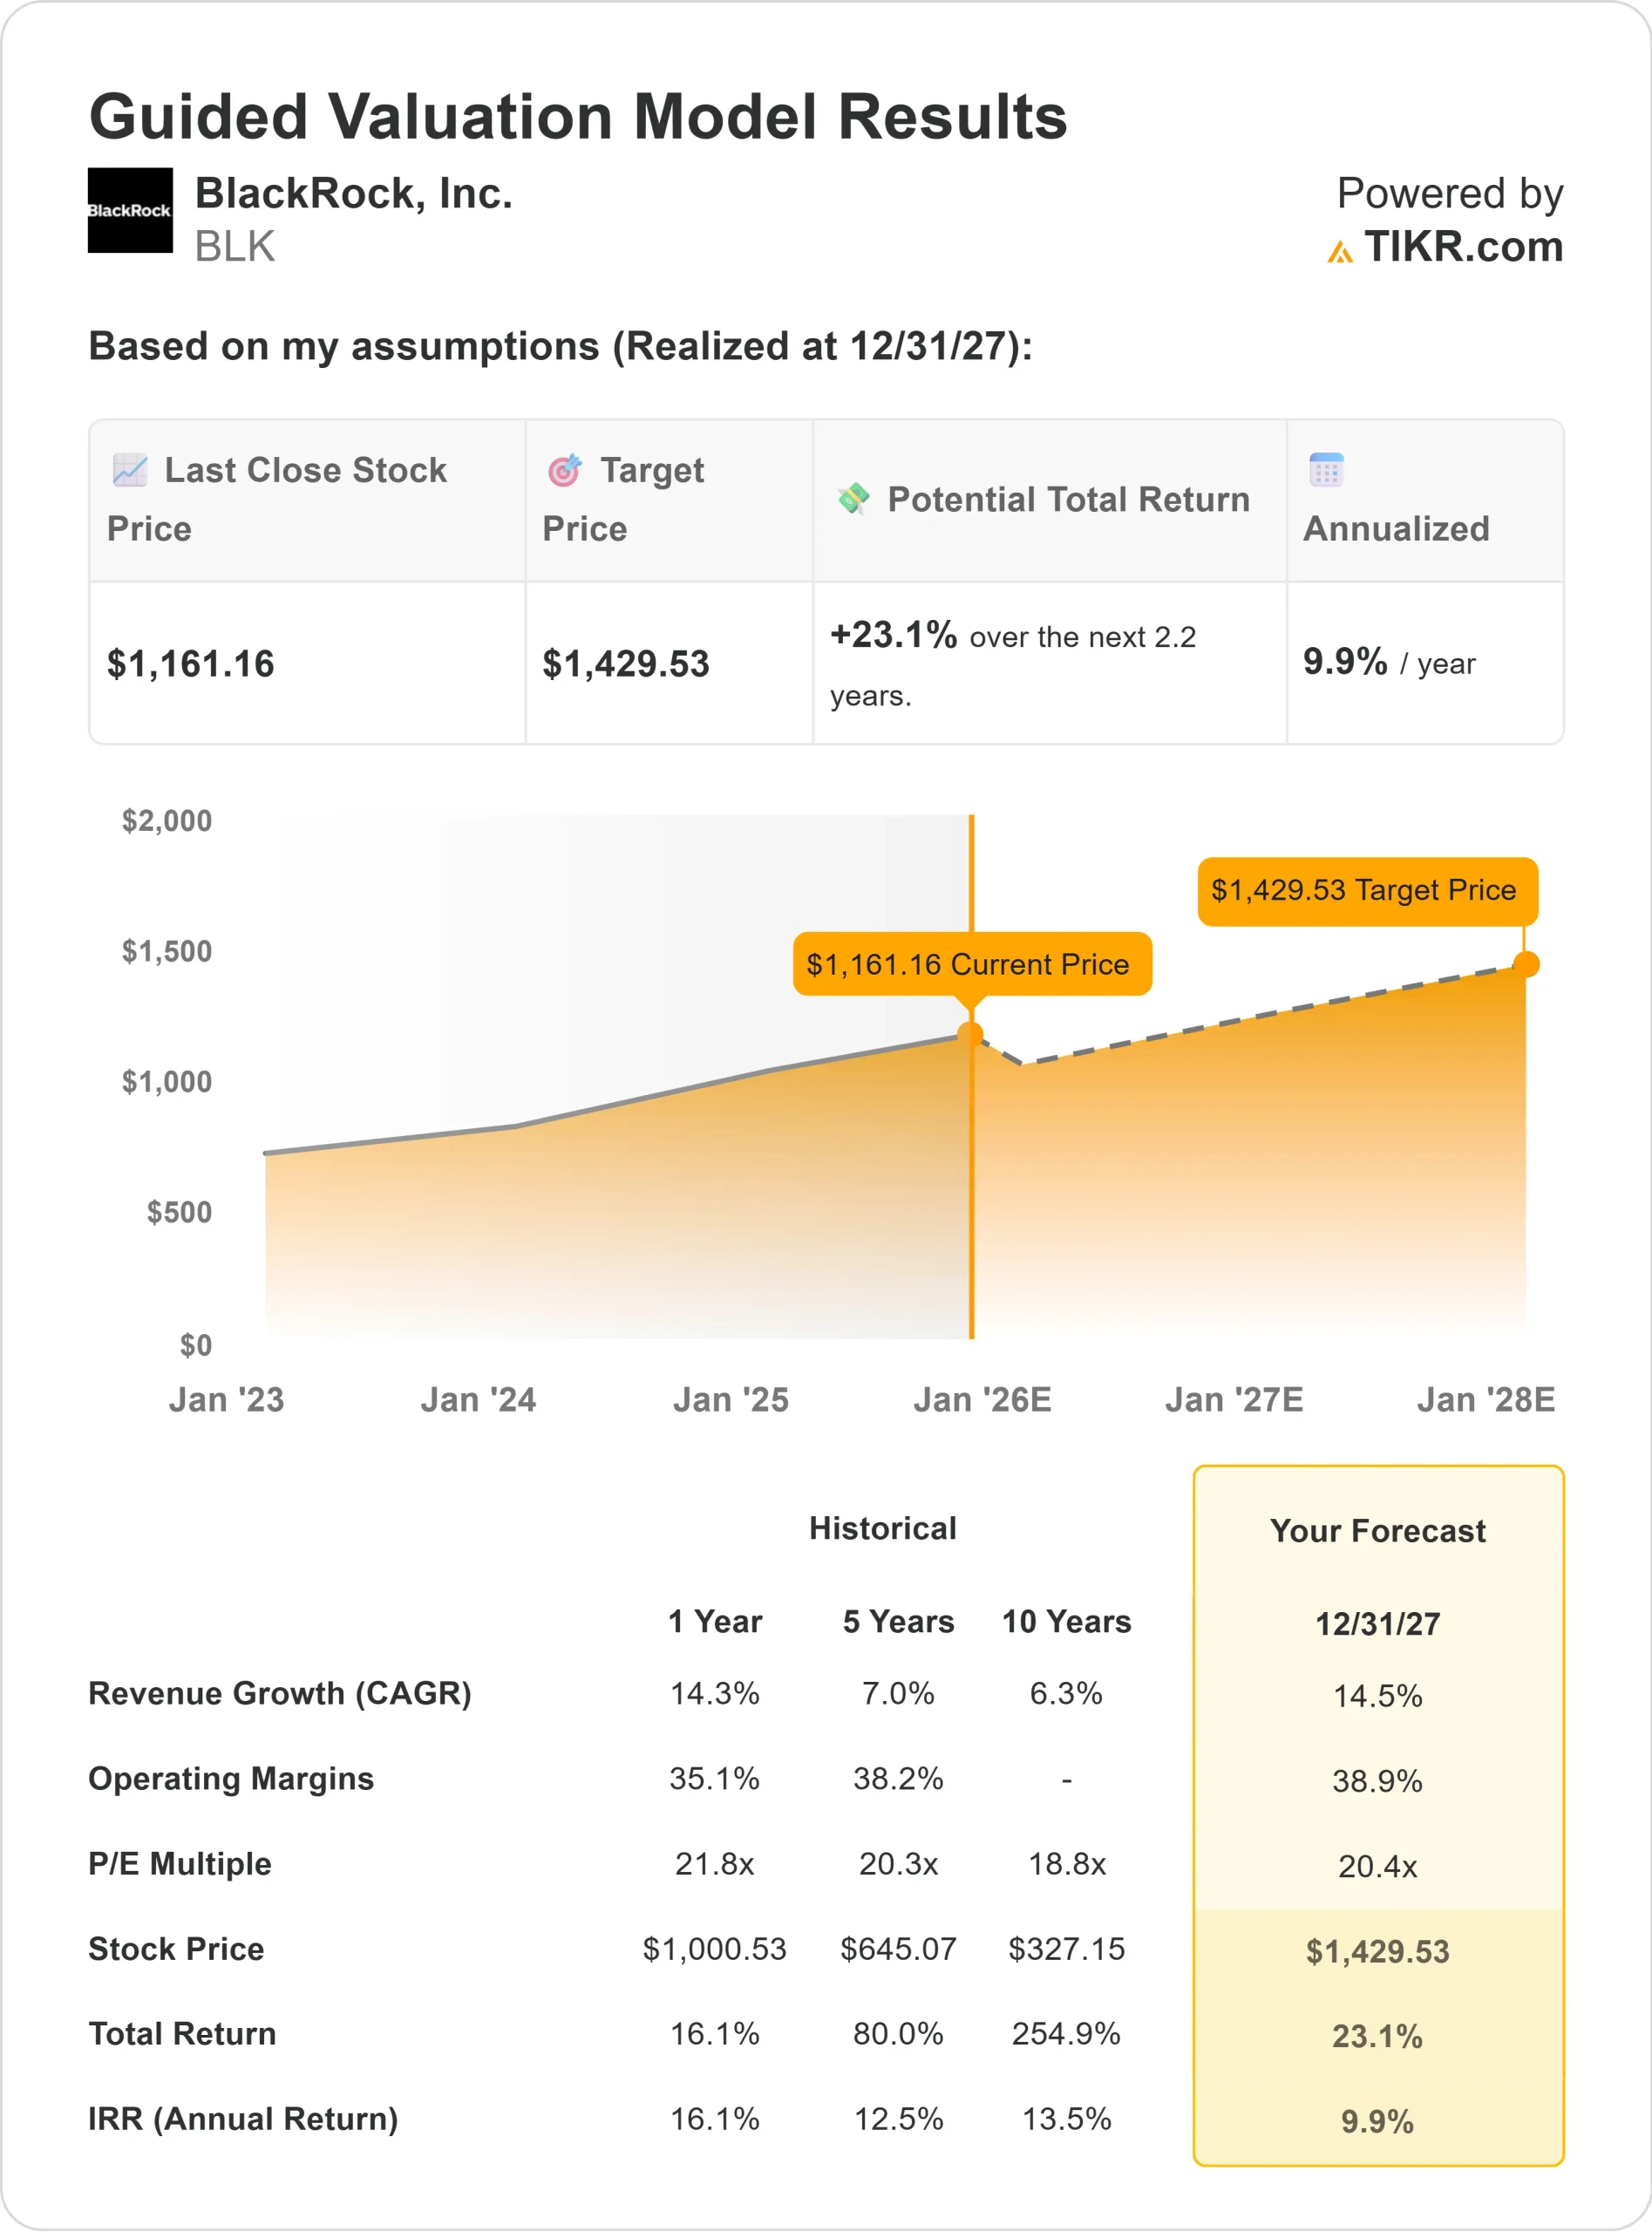Click the Revenue Growth (CAGR) row label
1652x2232 pixels.
tap(280, 1693)
